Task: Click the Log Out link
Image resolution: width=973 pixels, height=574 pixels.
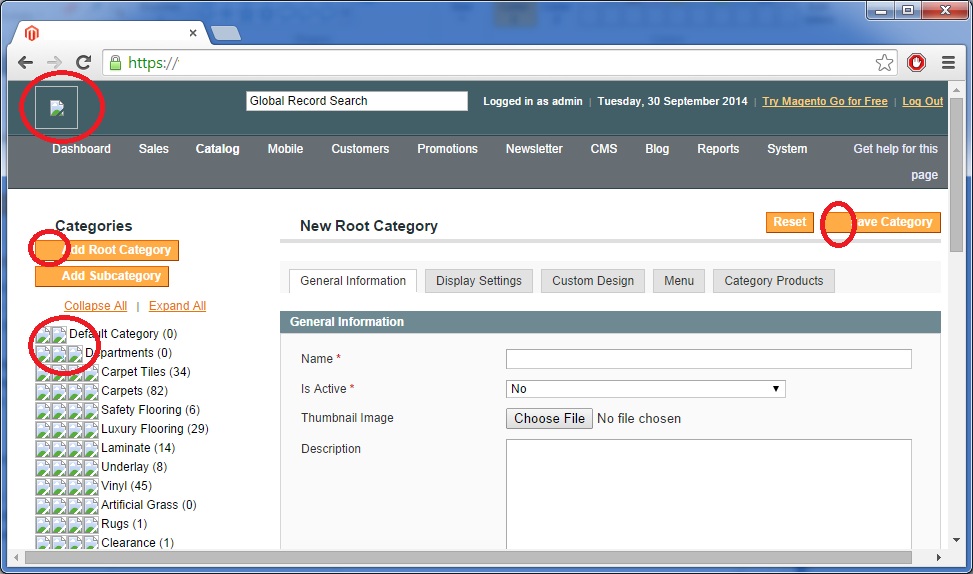Action: [x=922, y=101]
